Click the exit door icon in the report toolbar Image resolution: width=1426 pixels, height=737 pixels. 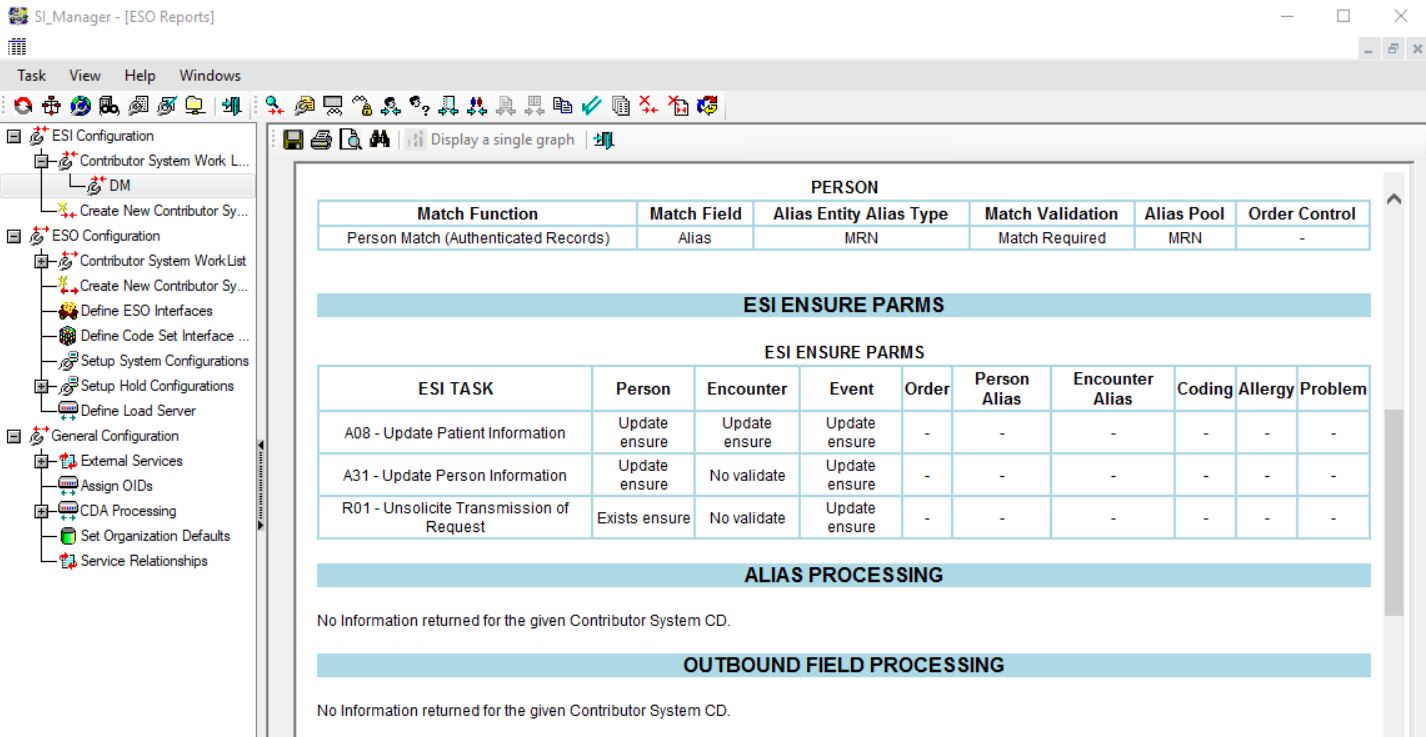pos(604,140)
